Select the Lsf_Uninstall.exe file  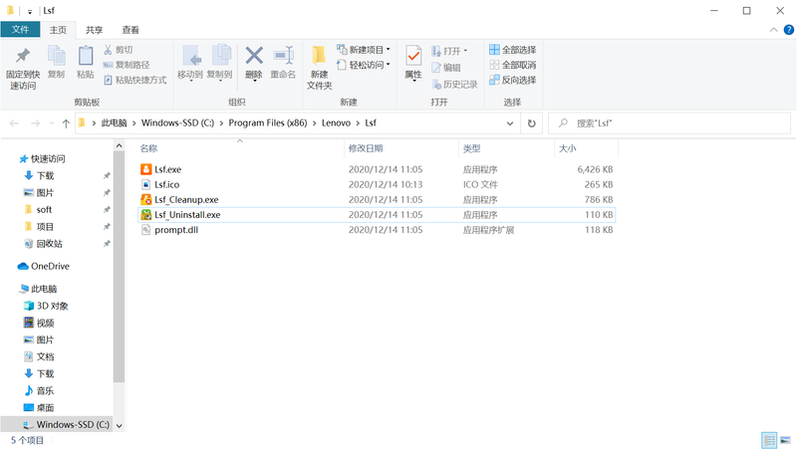[x=187, y=214]
